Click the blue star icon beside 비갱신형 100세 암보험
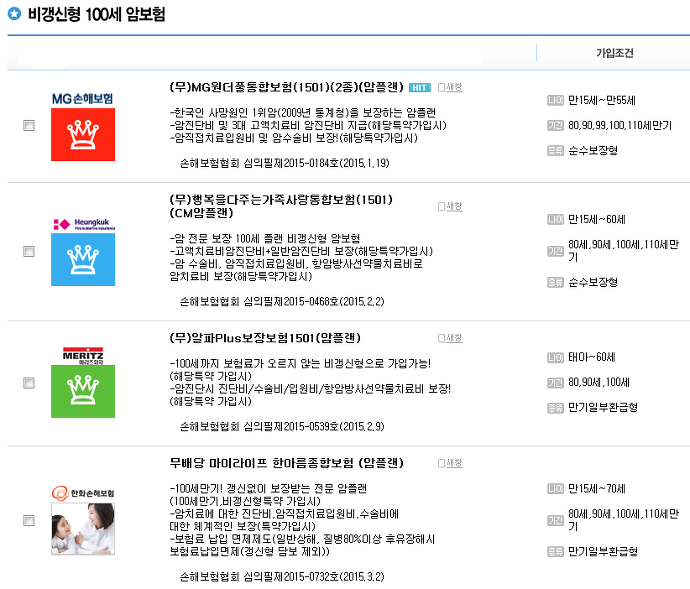Viewport: 690px width, 589px height. pyautogui.click(x=14, y=14)
